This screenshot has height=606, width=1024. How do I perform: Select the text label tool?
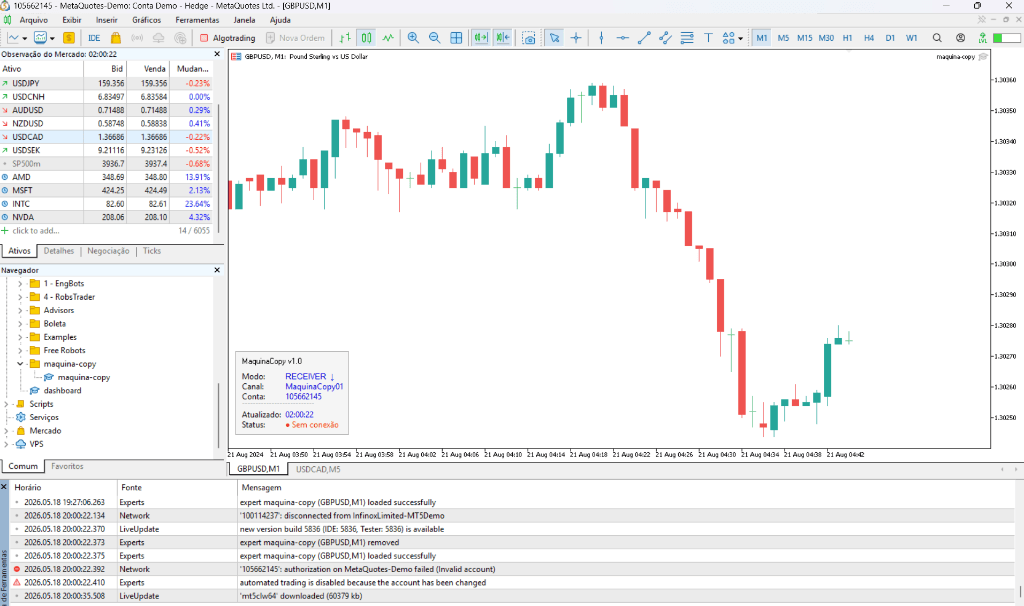point(708,38)
